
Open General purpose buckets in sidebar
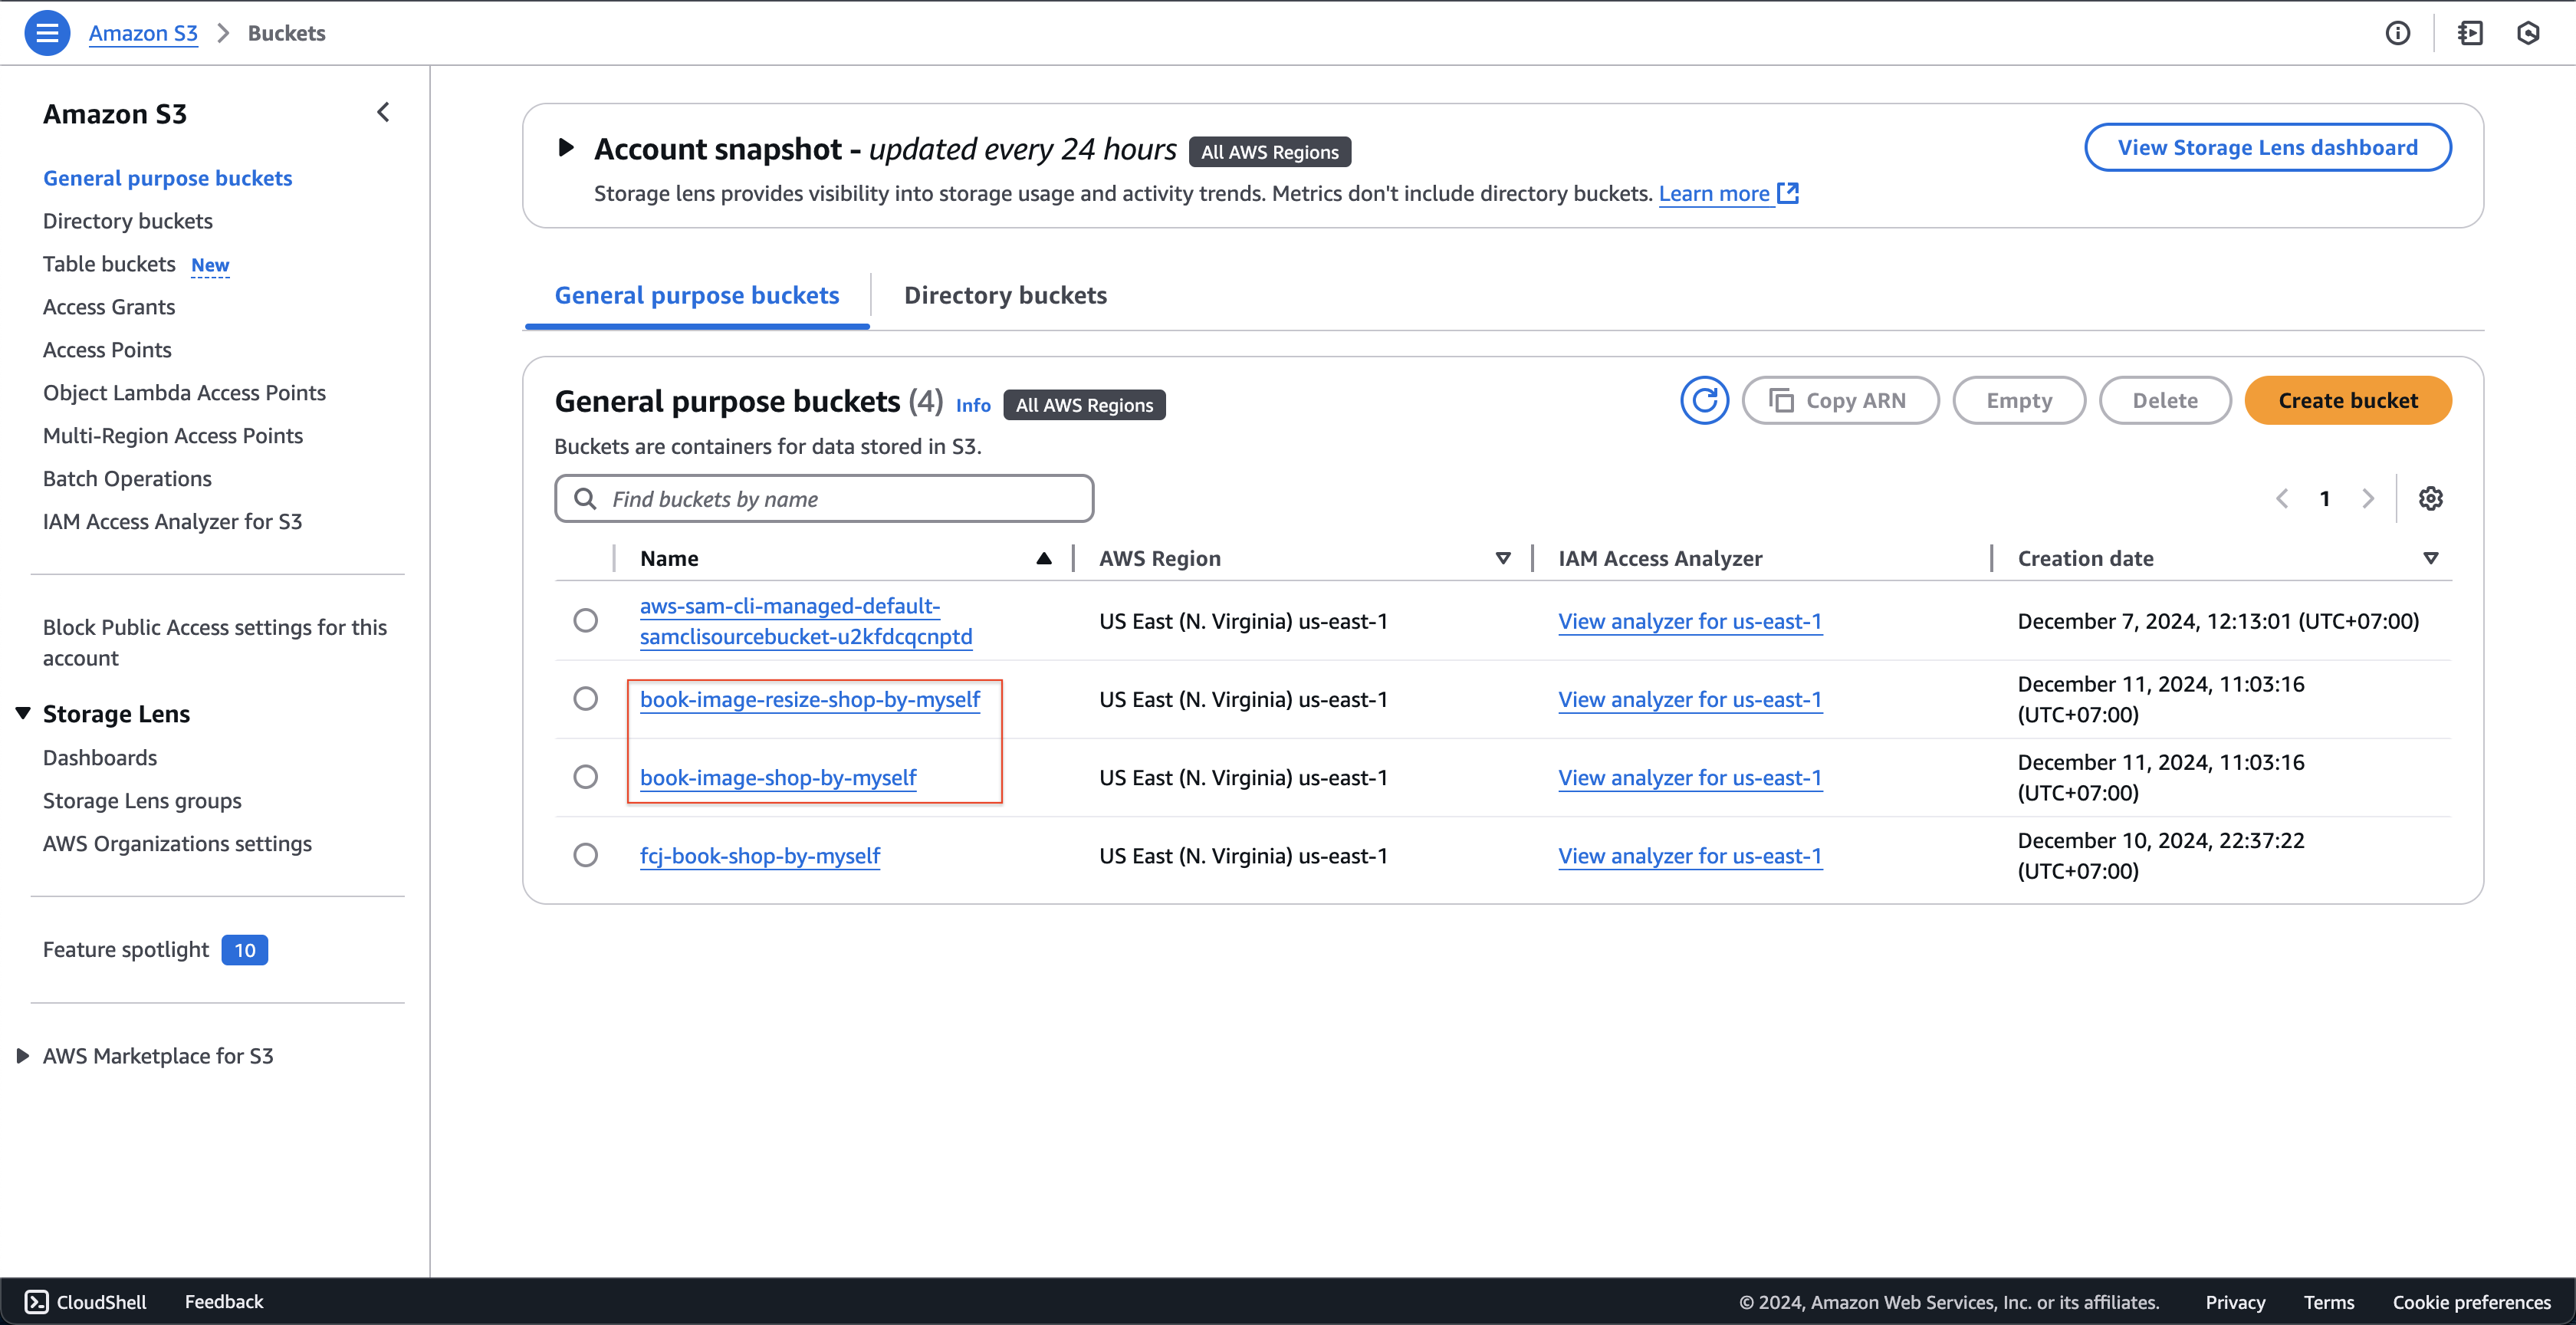point(167,178)
